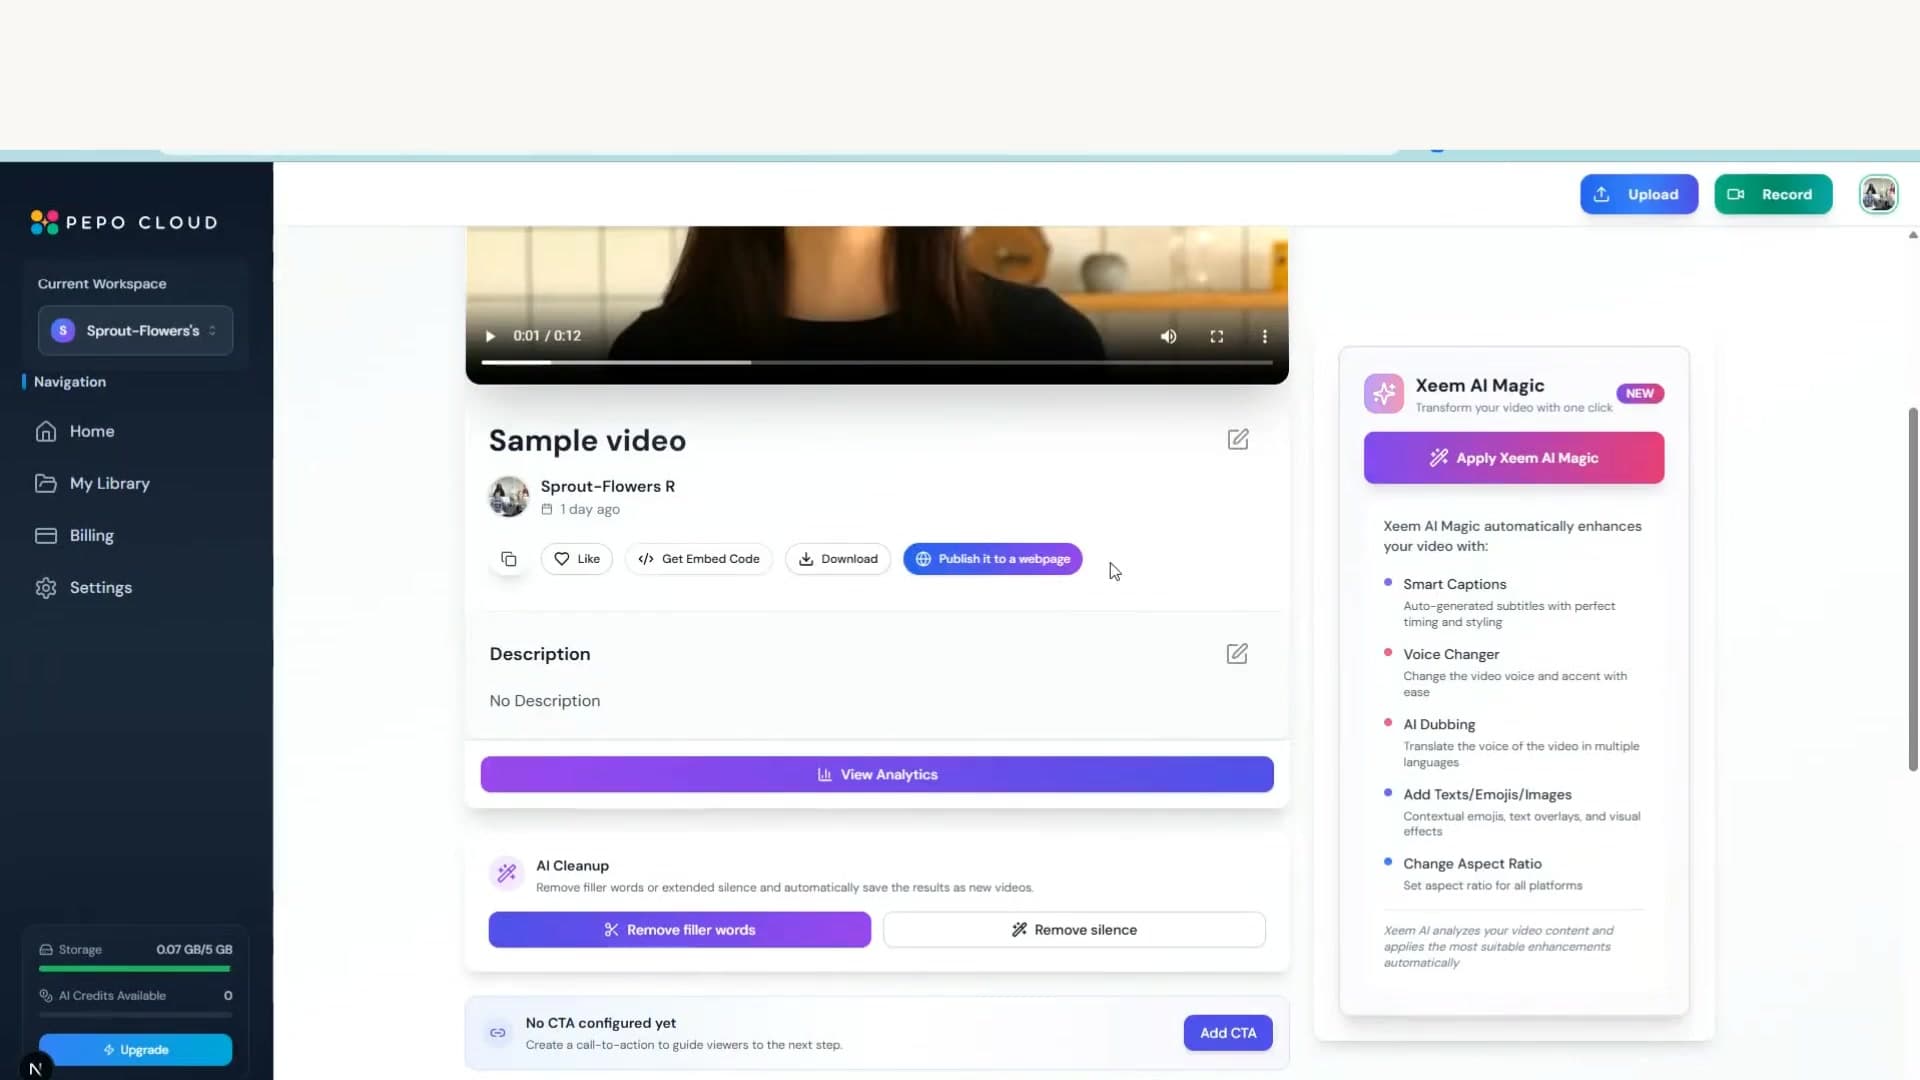Get the video embed code
This screenshot has height=1080, width=1920.
click(x=699, y=559)
